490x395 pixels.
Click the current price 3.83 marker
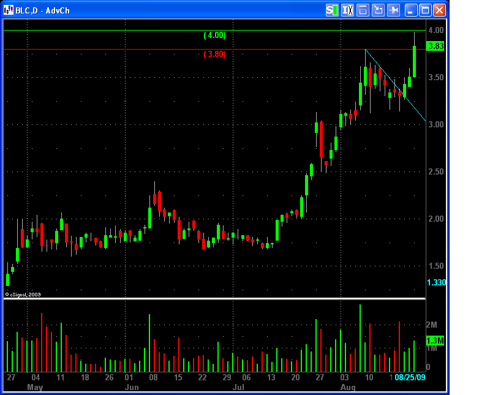pos(436,46)
